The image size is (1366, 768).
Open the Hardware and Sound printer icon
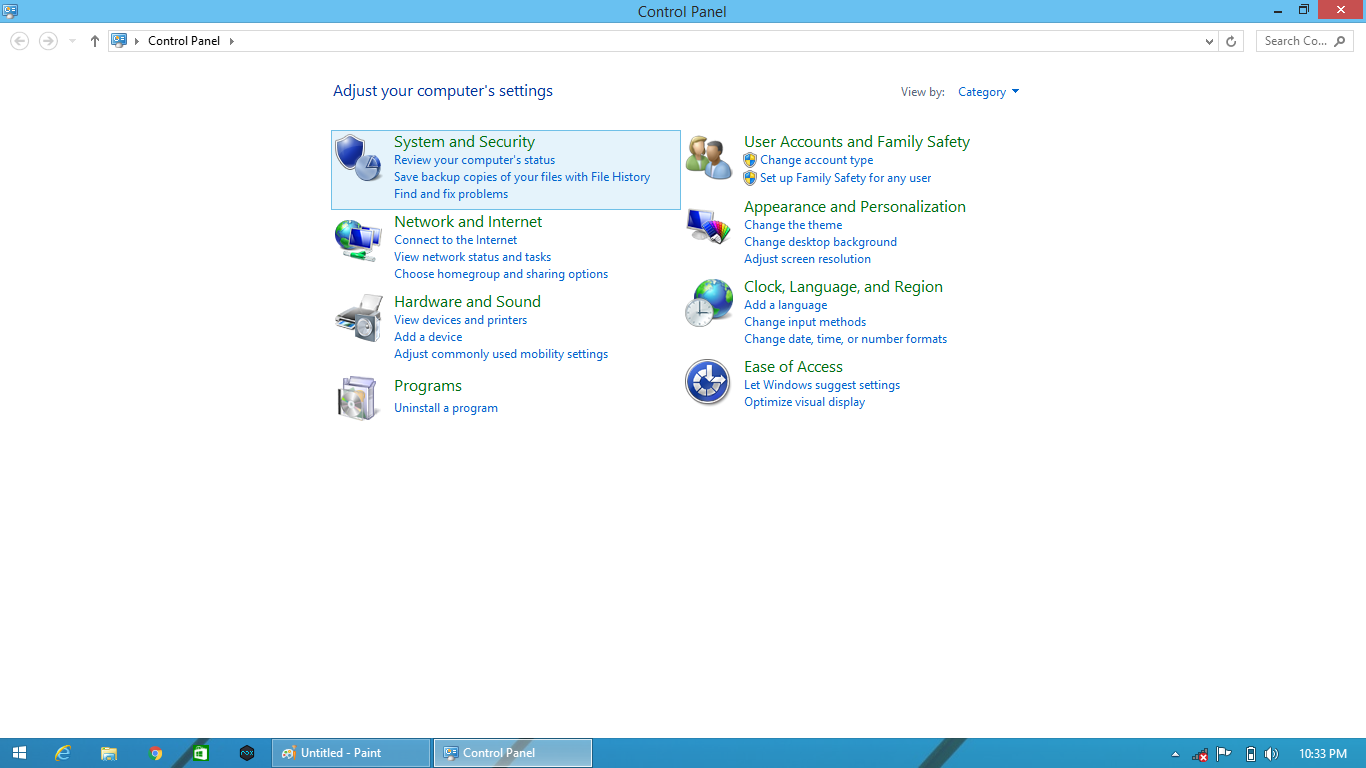tap(358, 318)
